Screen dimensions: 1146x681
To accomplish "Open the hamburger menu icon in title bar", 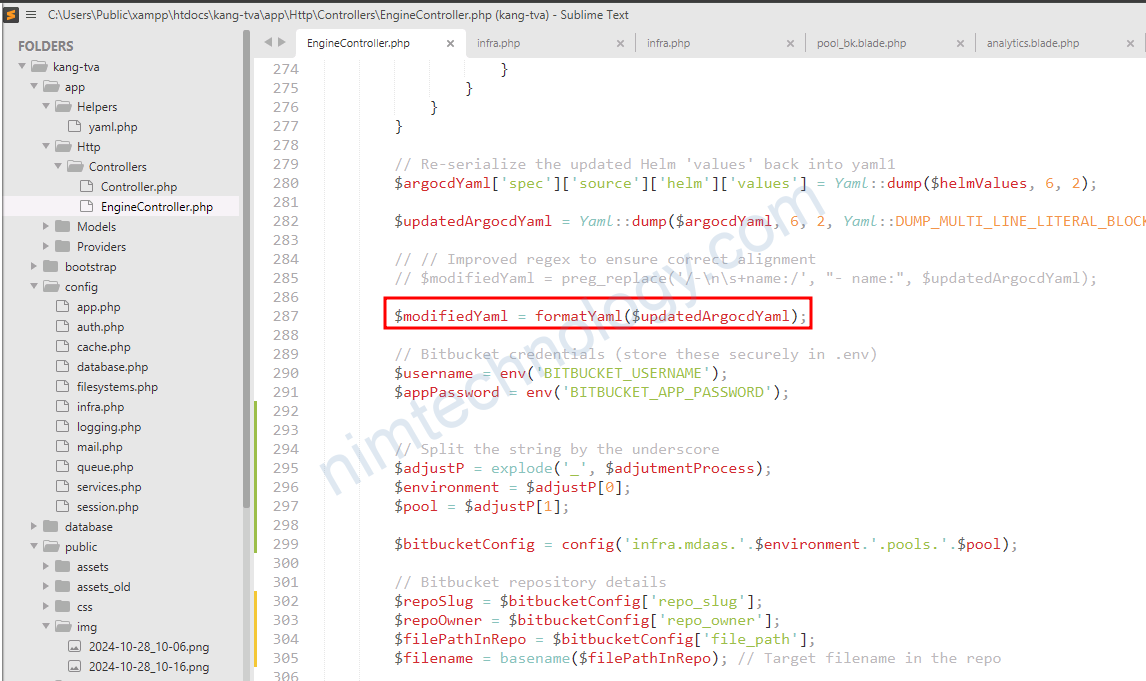I will click(31, 15).
